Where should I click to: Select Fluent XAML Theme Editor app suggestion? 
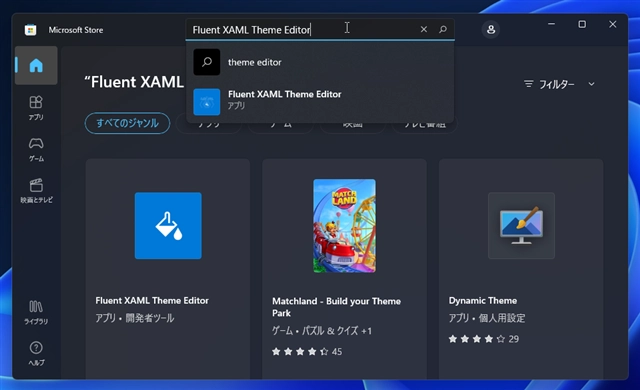click(320, 101)
